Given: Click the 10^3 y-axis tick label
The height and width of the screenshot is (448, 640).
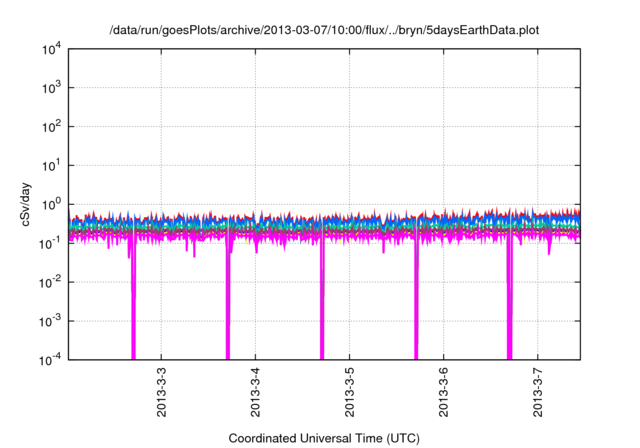Looking at the screenshot, I should click(x=51, y=87).
